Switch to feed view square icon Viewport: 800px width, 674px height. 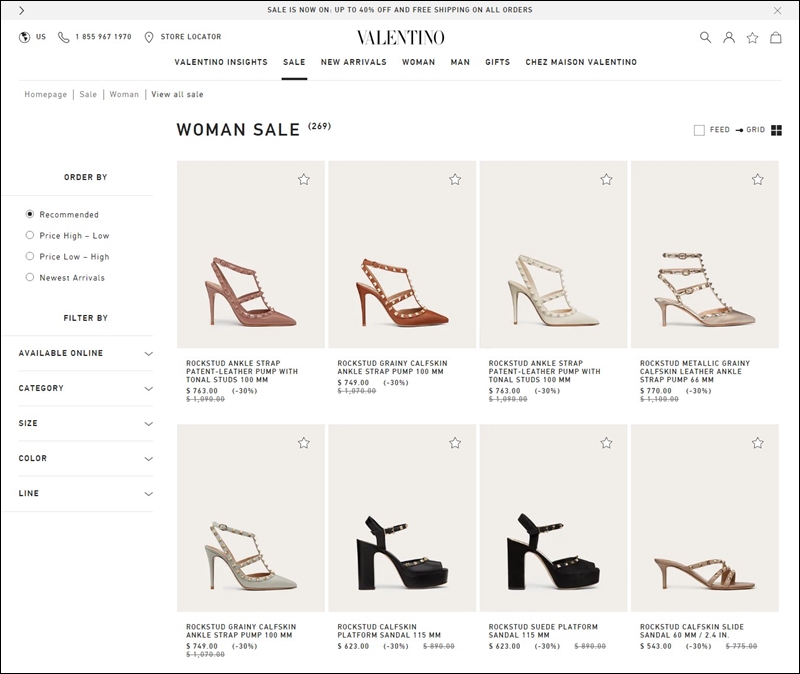[699, 130]
